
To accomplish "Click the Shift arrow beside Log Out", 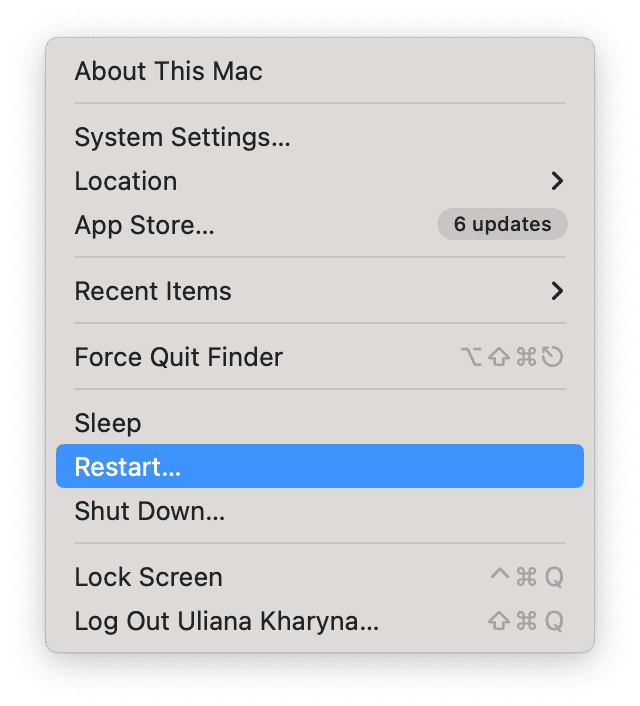I will coord(499,621).
